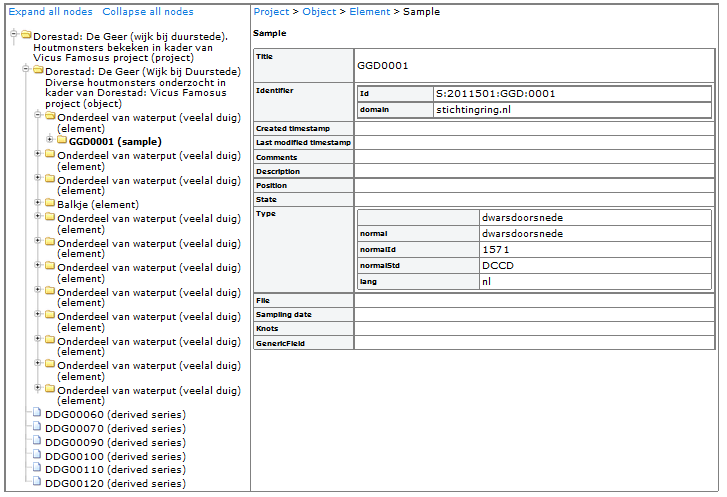
Task: Click the State field label
Action: 266,199
